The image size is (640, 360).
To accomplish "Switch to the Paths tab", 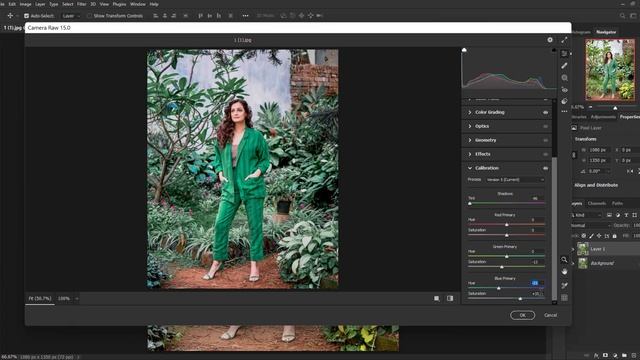I will click(x=617, y=203).
